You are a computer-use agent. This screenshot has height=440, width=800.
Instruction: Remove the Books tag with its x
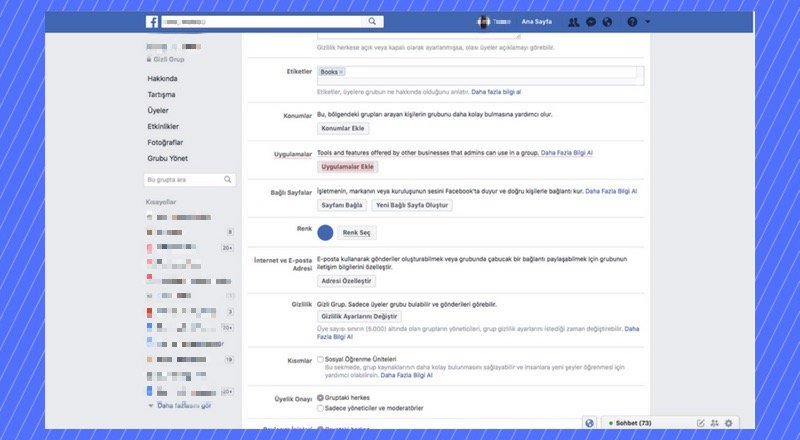[341, 72]
